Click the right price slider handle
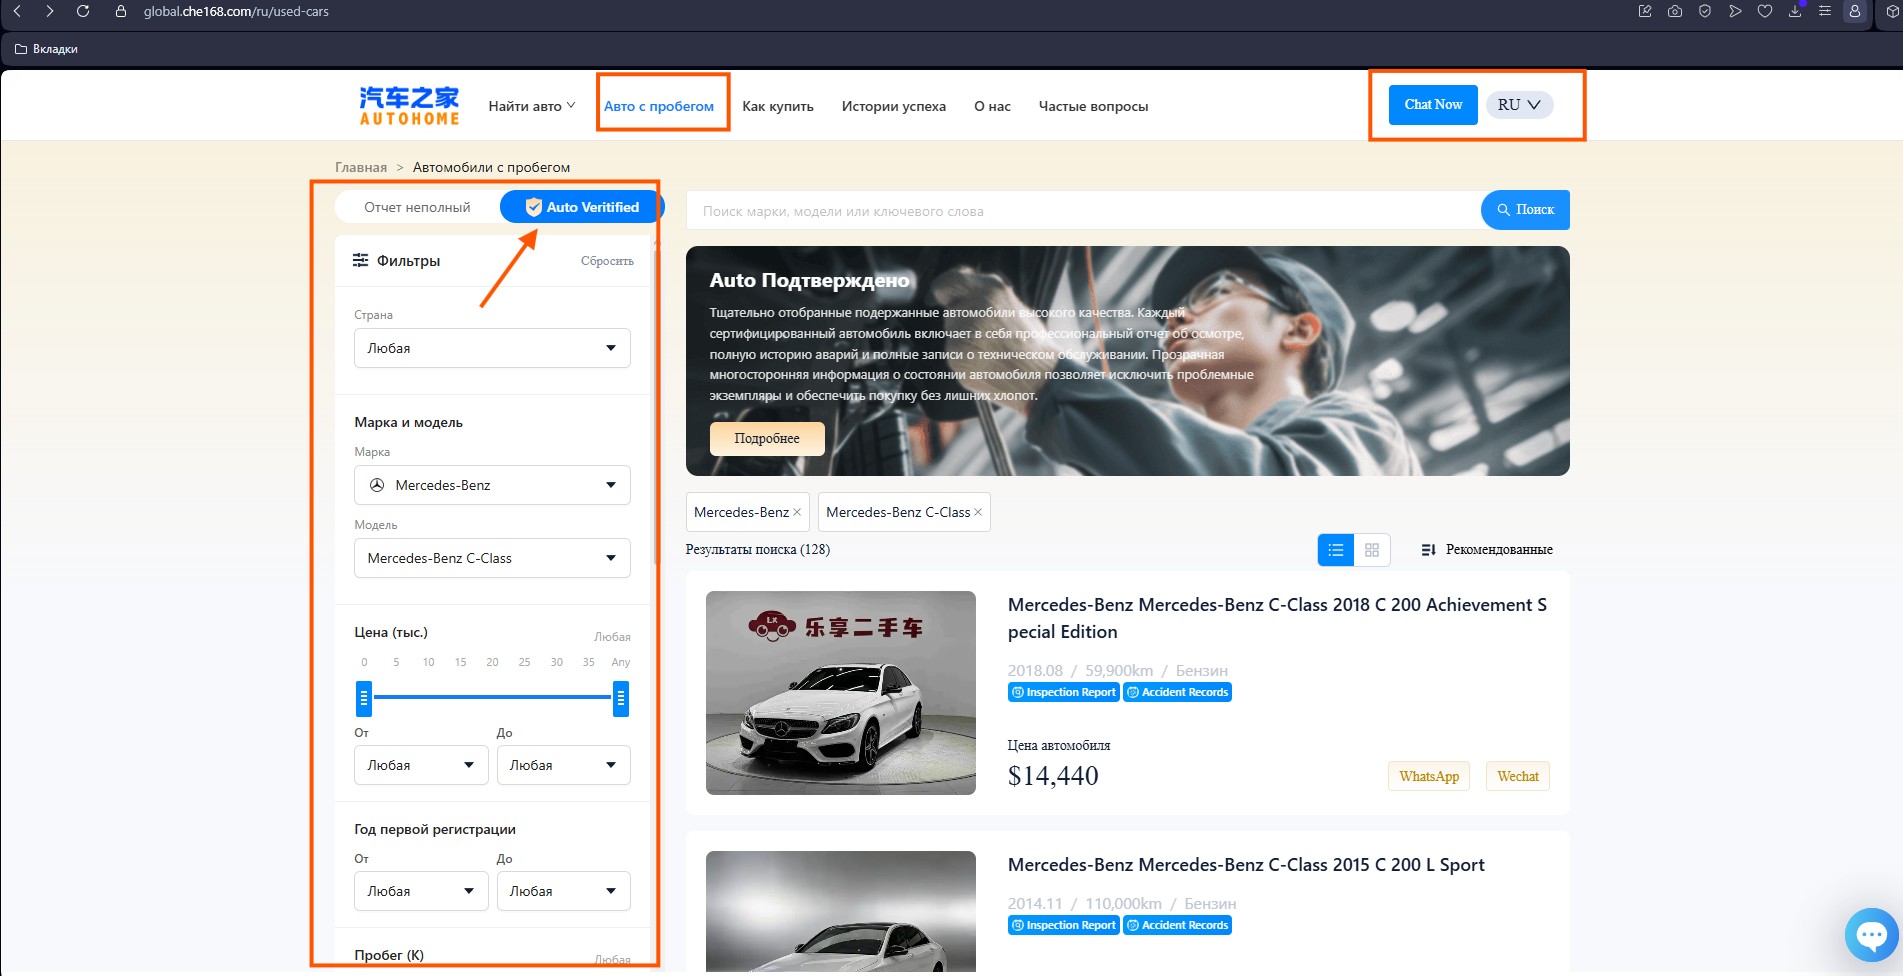Viewport: 1903px width, 976px height. tap(621, 699)
